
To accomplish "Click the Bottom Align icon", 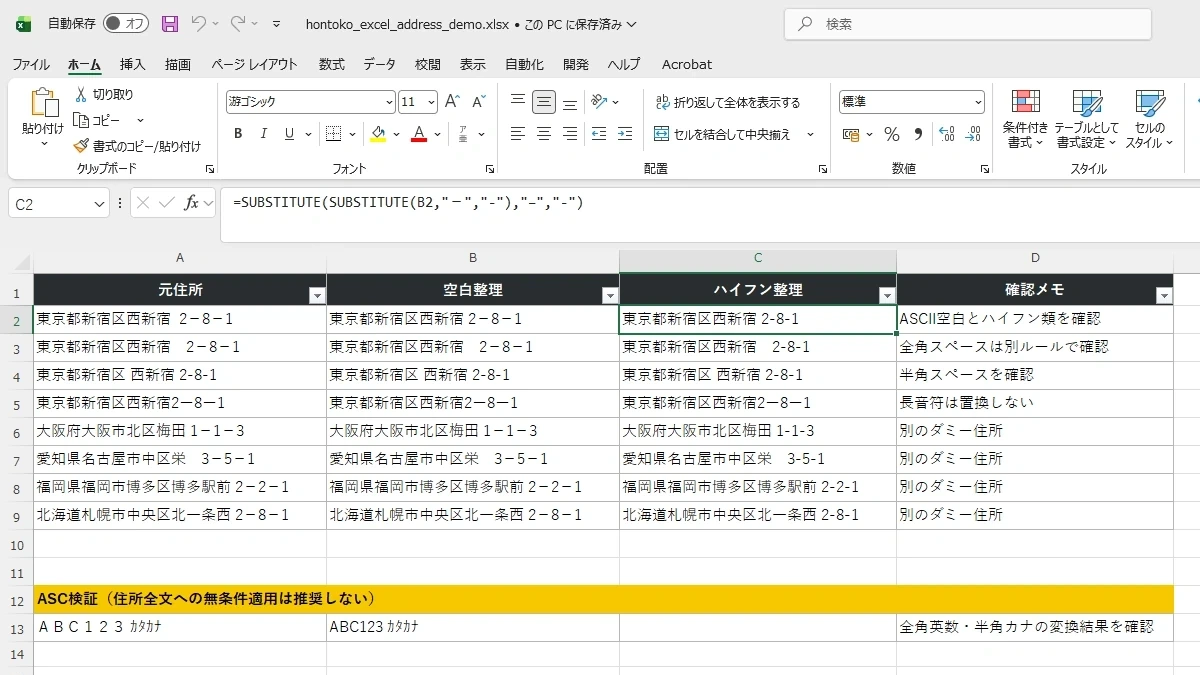I will (569, 102).
